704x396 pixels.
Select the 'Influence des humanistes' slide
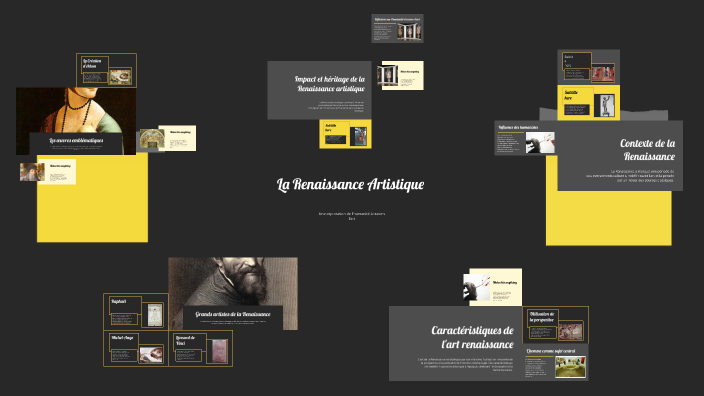click(526, 138)
